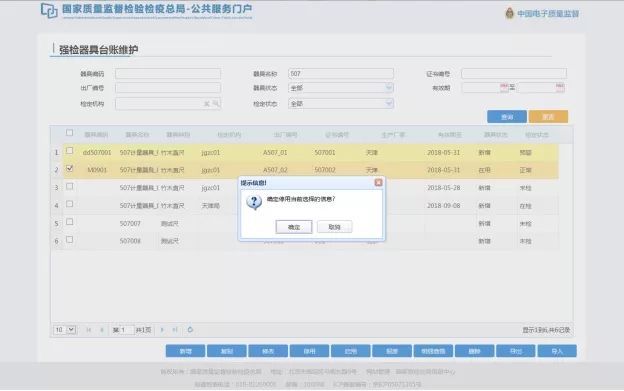Screen dimensions: 624x391
Task: Cancel the prompt with 取消 button
Action: pyautogui.click(x=334, y=227)
